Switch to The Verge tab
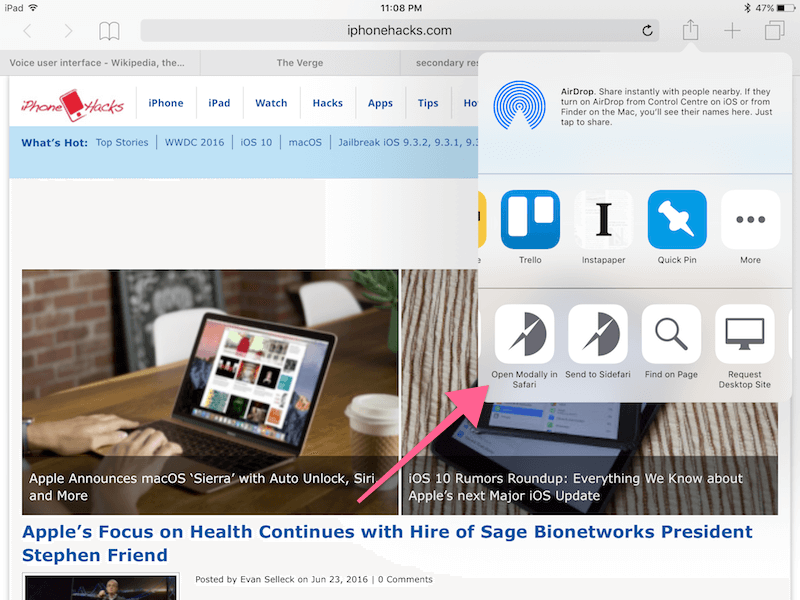This screenshot has height=600, width=800. click(x=300, y=63)
